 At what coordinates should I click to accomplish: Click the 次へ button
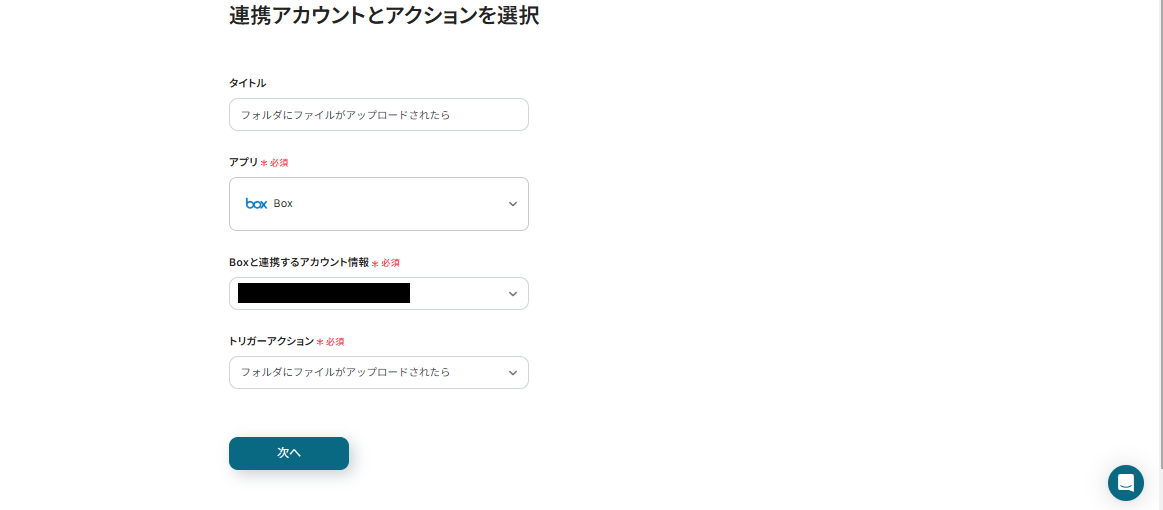289,453
